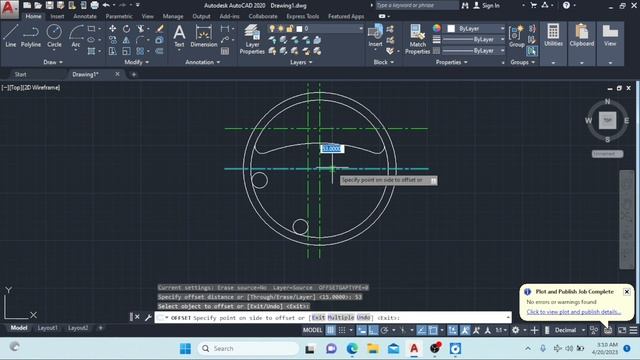The height and width of the screenshot is (360, 640).
Task: Expand the Draw panel
Action: 53,62
